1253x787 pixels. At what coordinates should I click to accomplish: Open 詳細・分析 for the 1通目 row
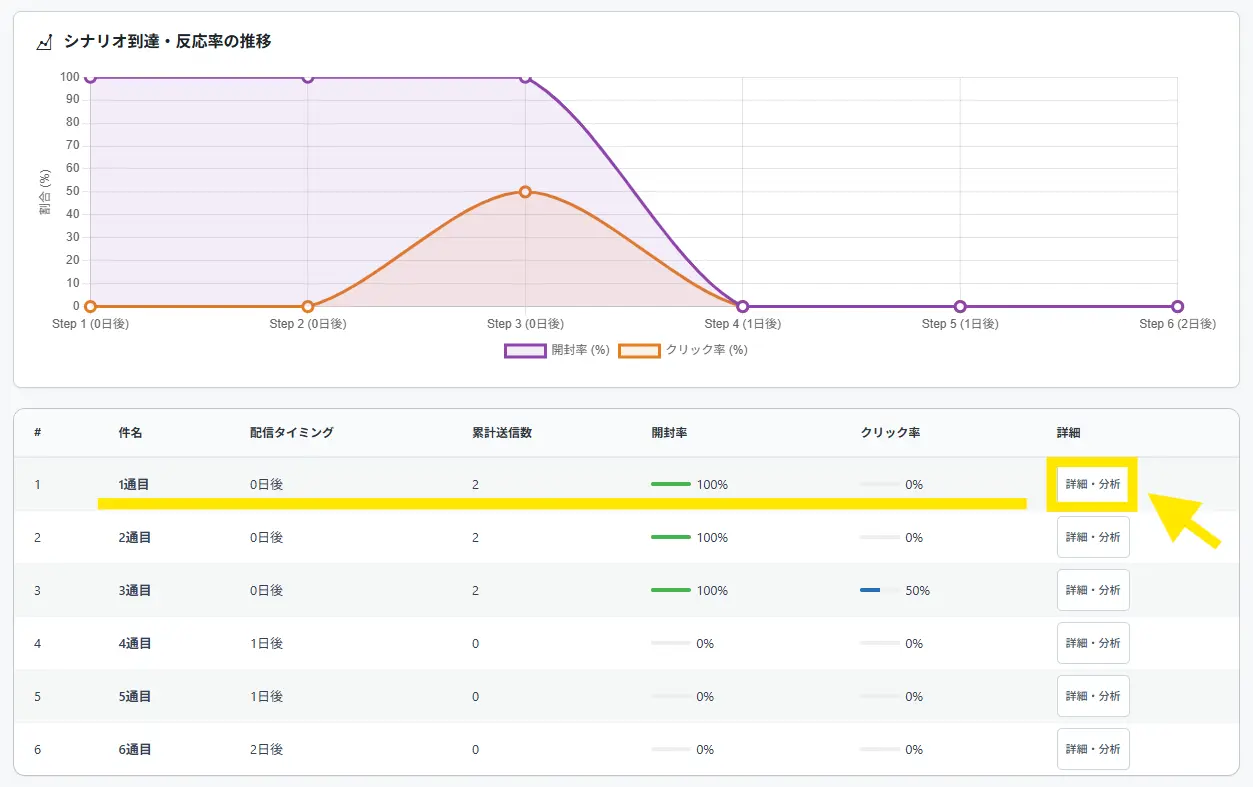click(1092, 484)
